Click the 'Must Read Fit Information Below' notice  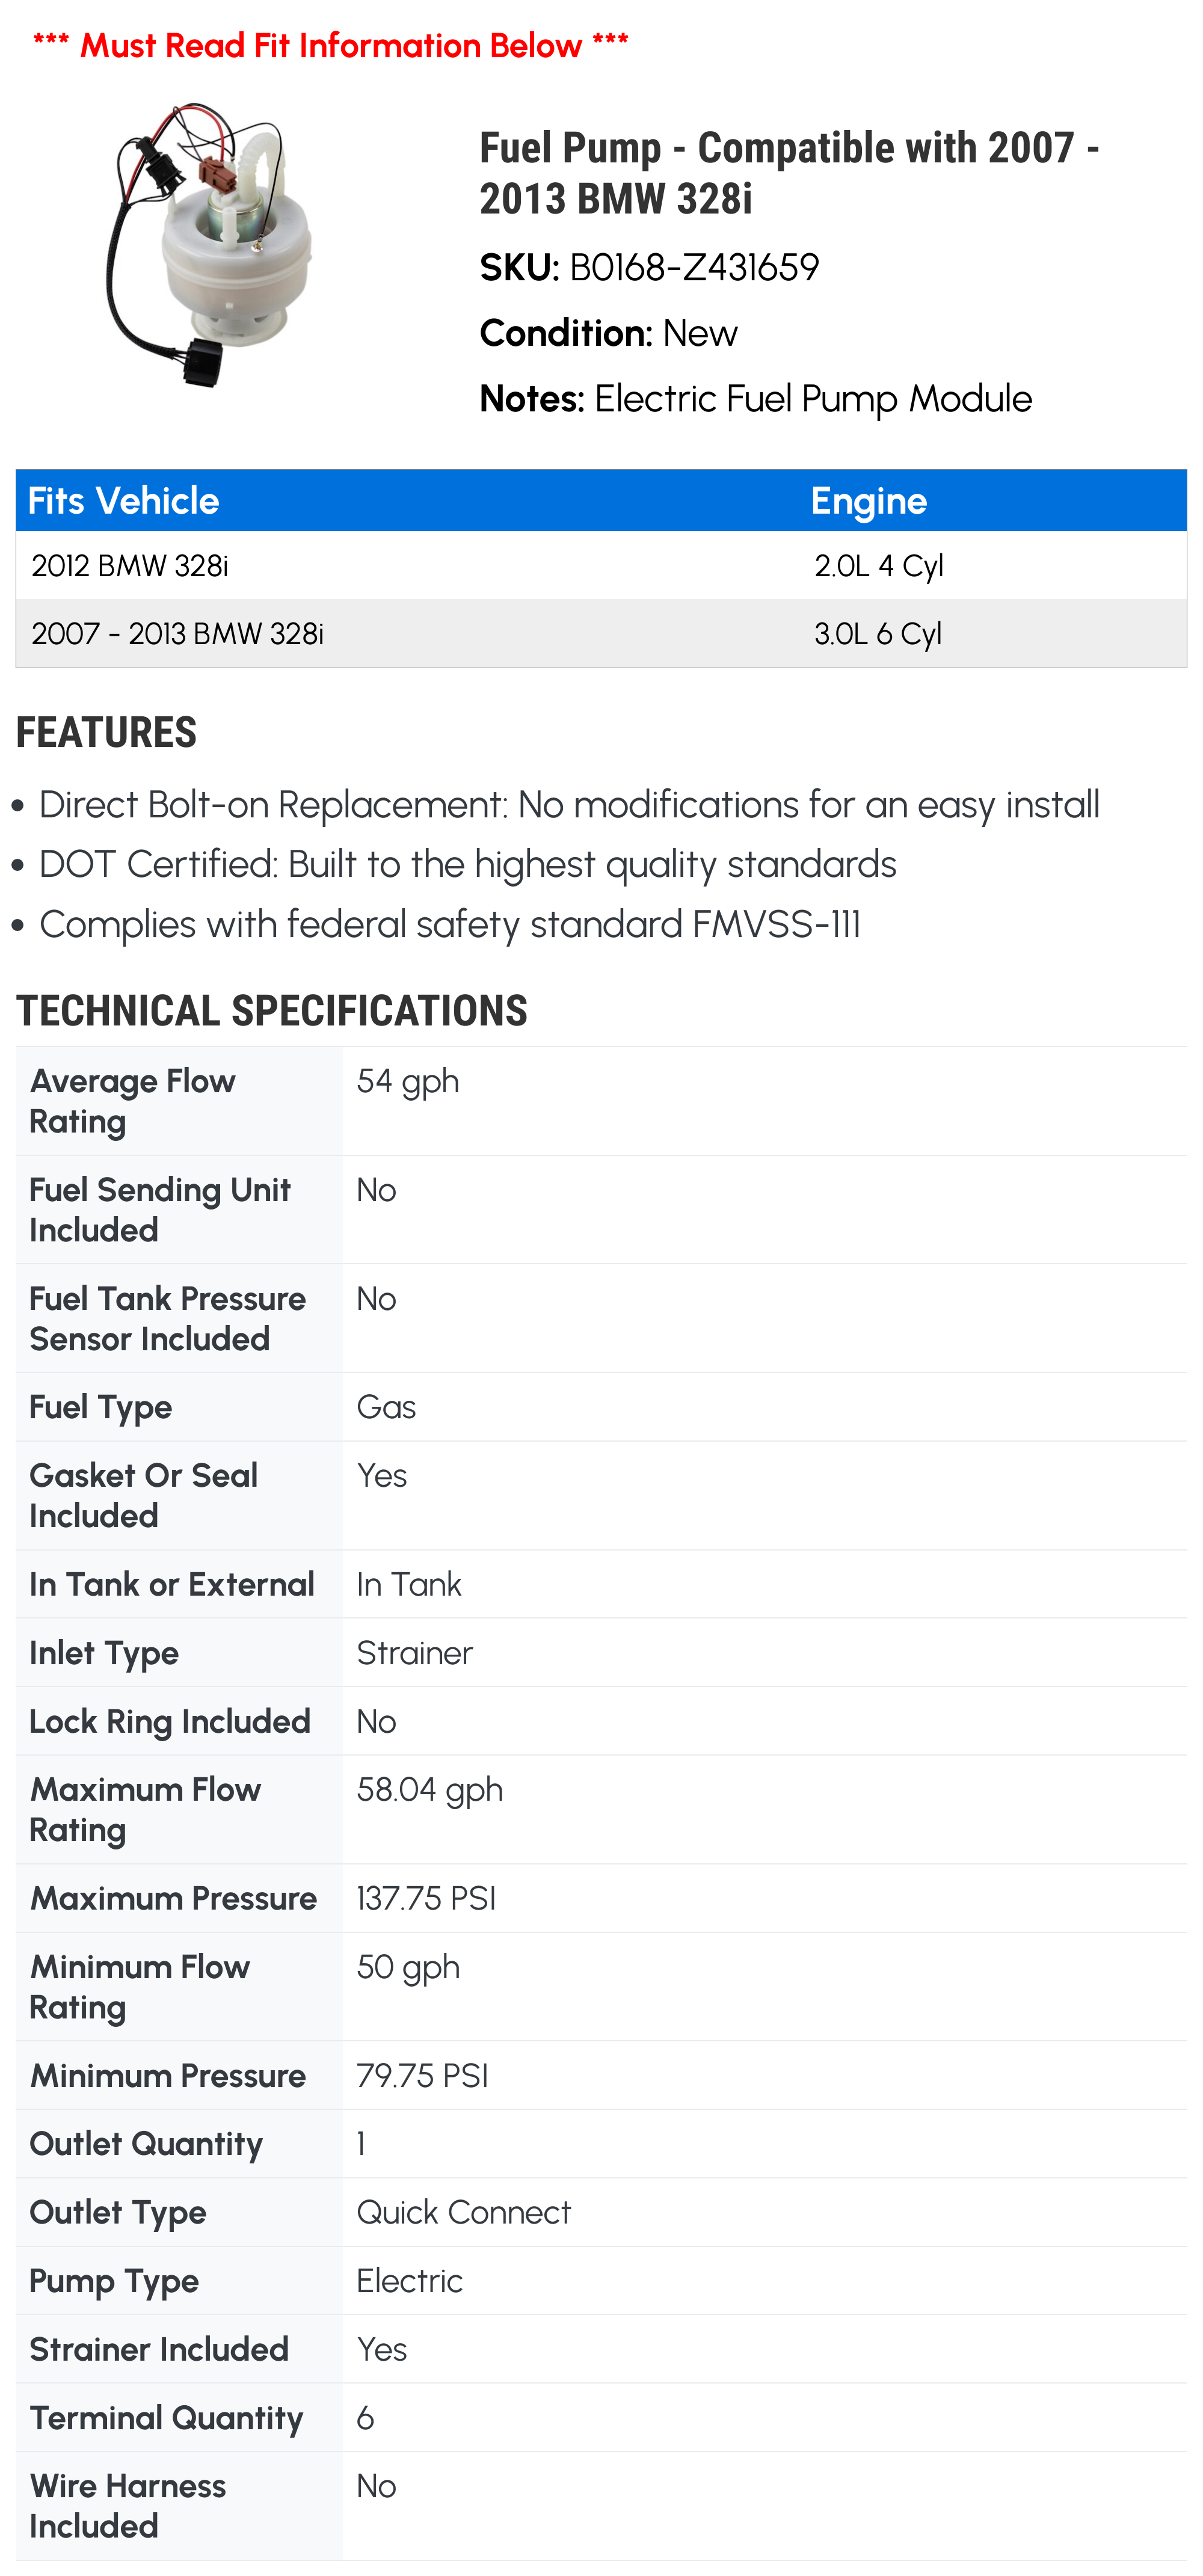click(330, 45)
